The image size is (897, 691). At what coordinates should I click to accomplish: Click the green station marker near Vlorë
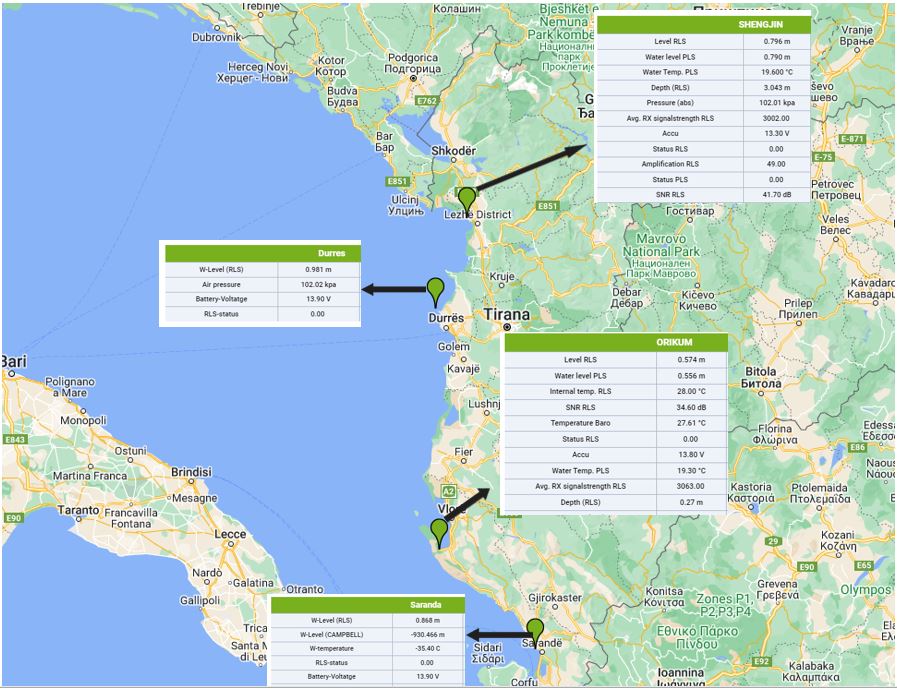pos(439,531)
